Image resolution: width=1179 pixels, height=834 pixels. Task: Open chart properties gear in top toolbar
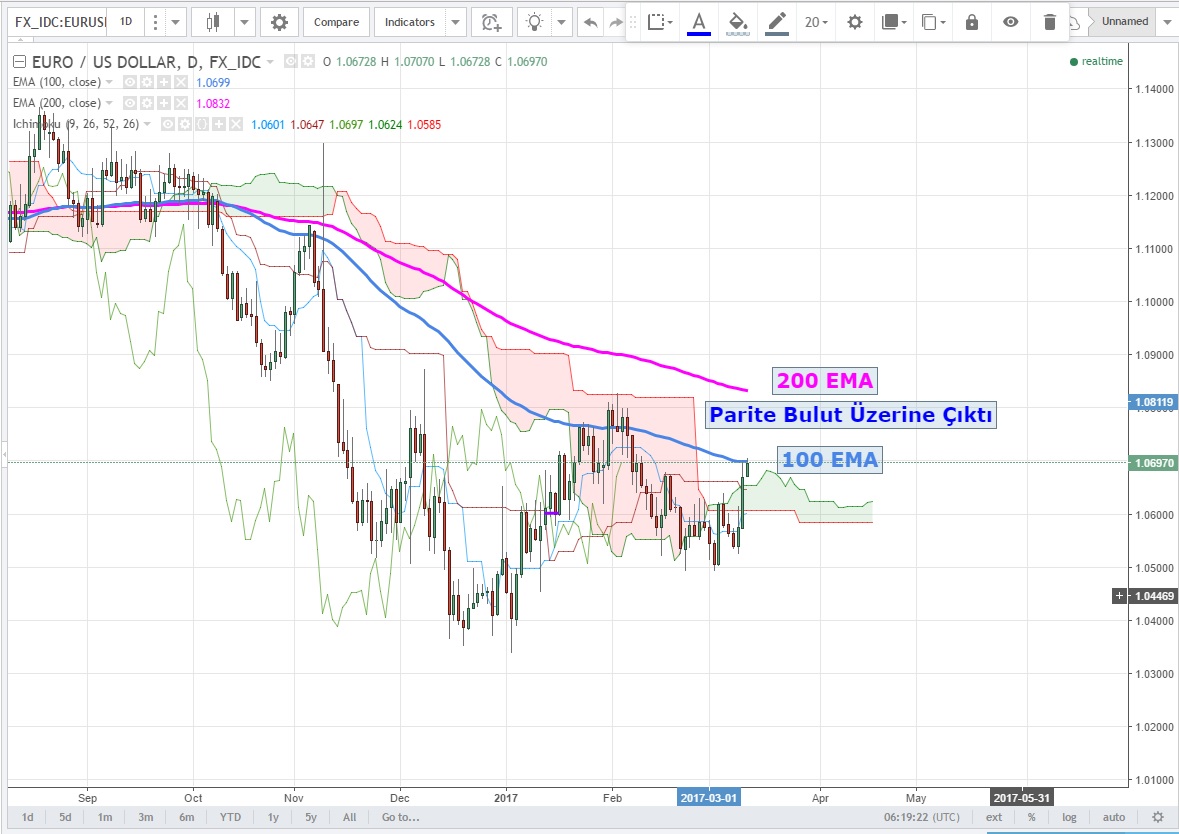point(279,22)
